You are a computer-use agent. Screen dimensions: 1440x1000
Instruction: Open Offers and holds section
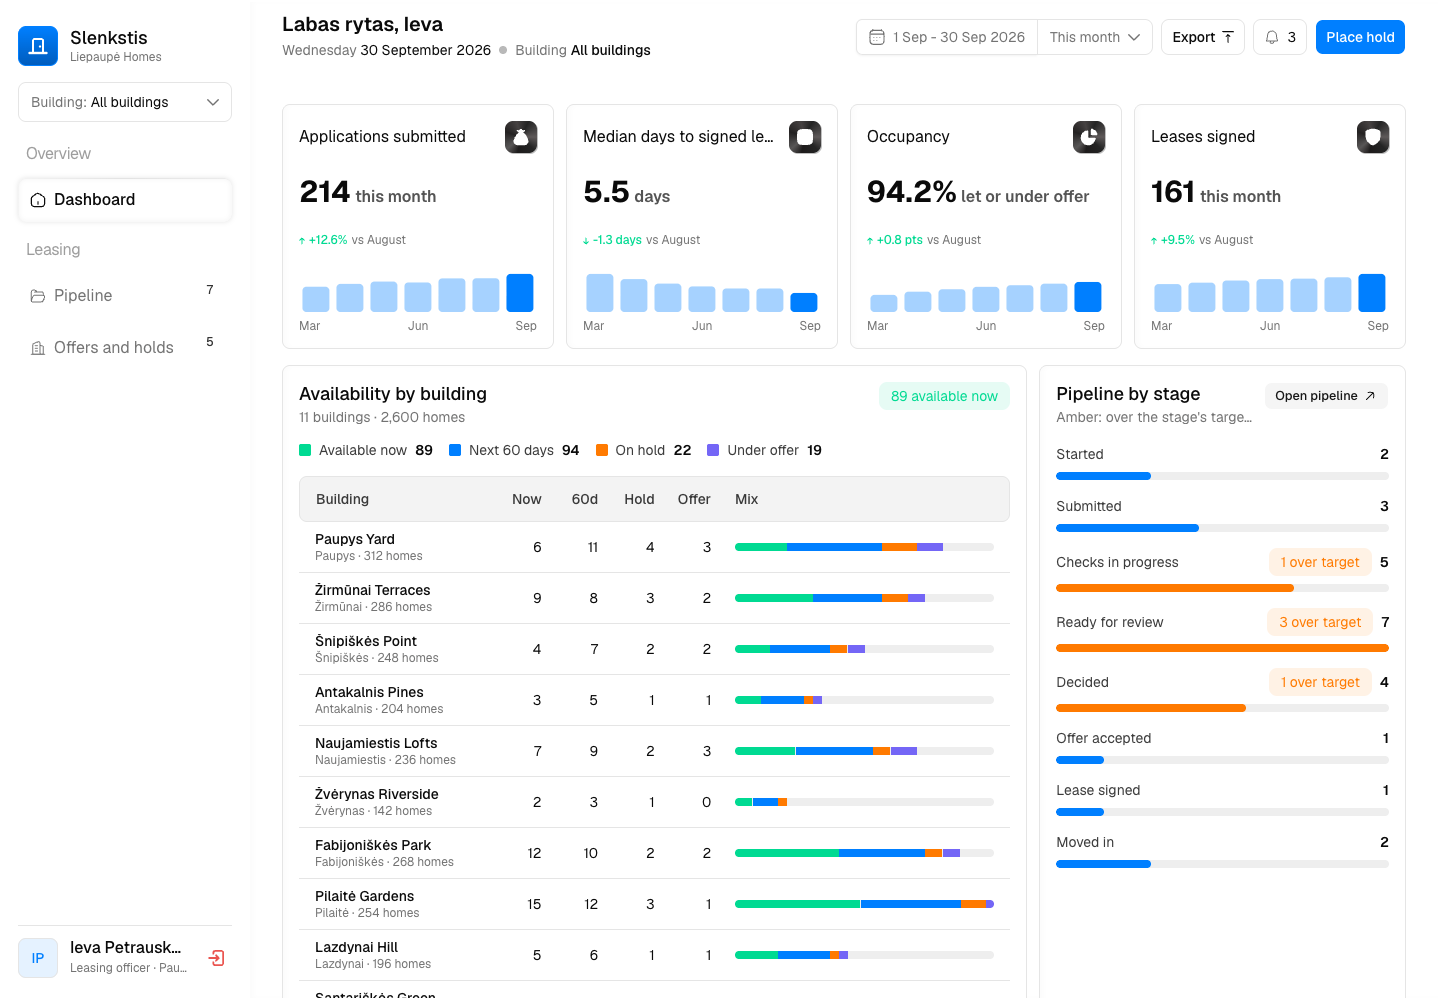[x=125, y=348]
